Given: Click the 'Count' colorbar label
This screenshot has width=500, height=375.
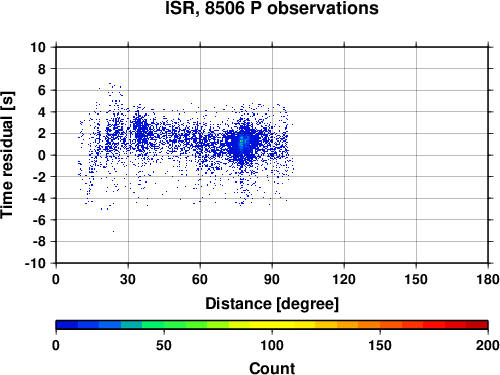Looking at the screenshot, I should point(272,368).
